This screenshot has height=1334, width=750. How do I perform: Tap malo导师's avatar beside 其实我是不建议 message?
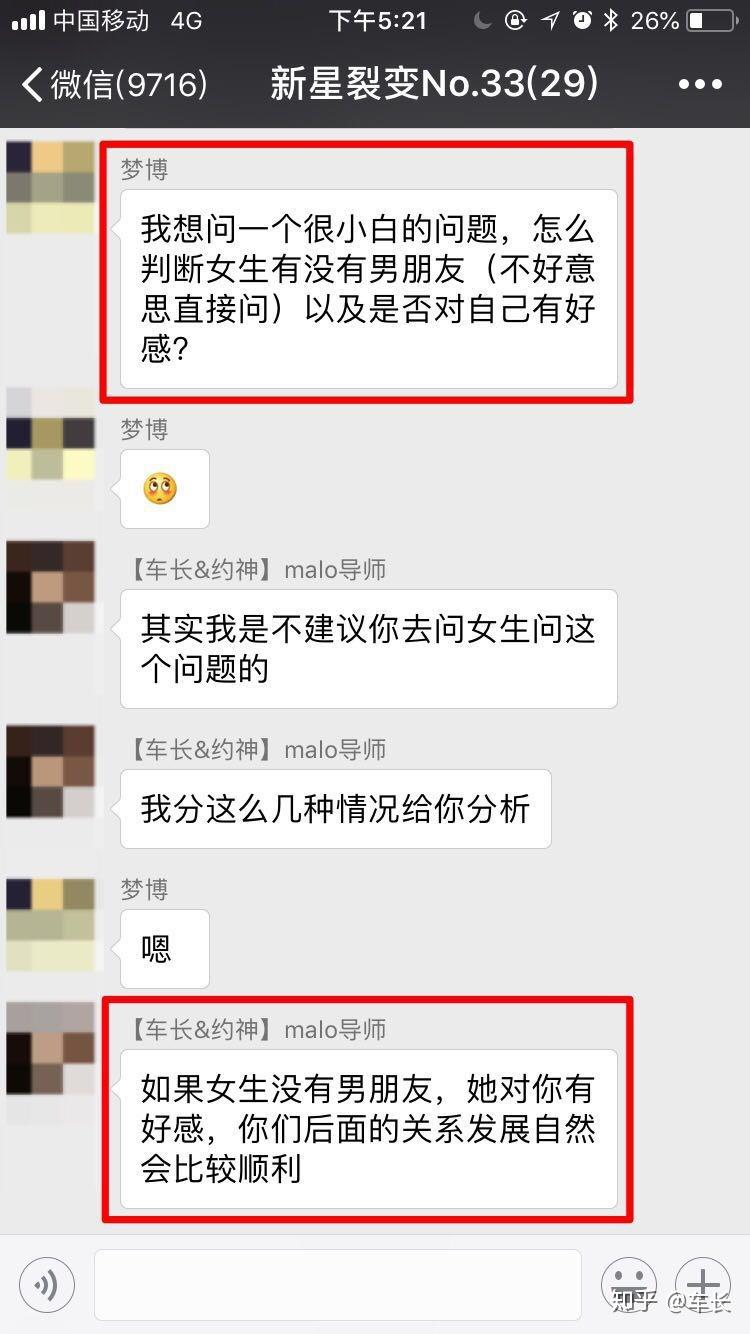point(50,587)
